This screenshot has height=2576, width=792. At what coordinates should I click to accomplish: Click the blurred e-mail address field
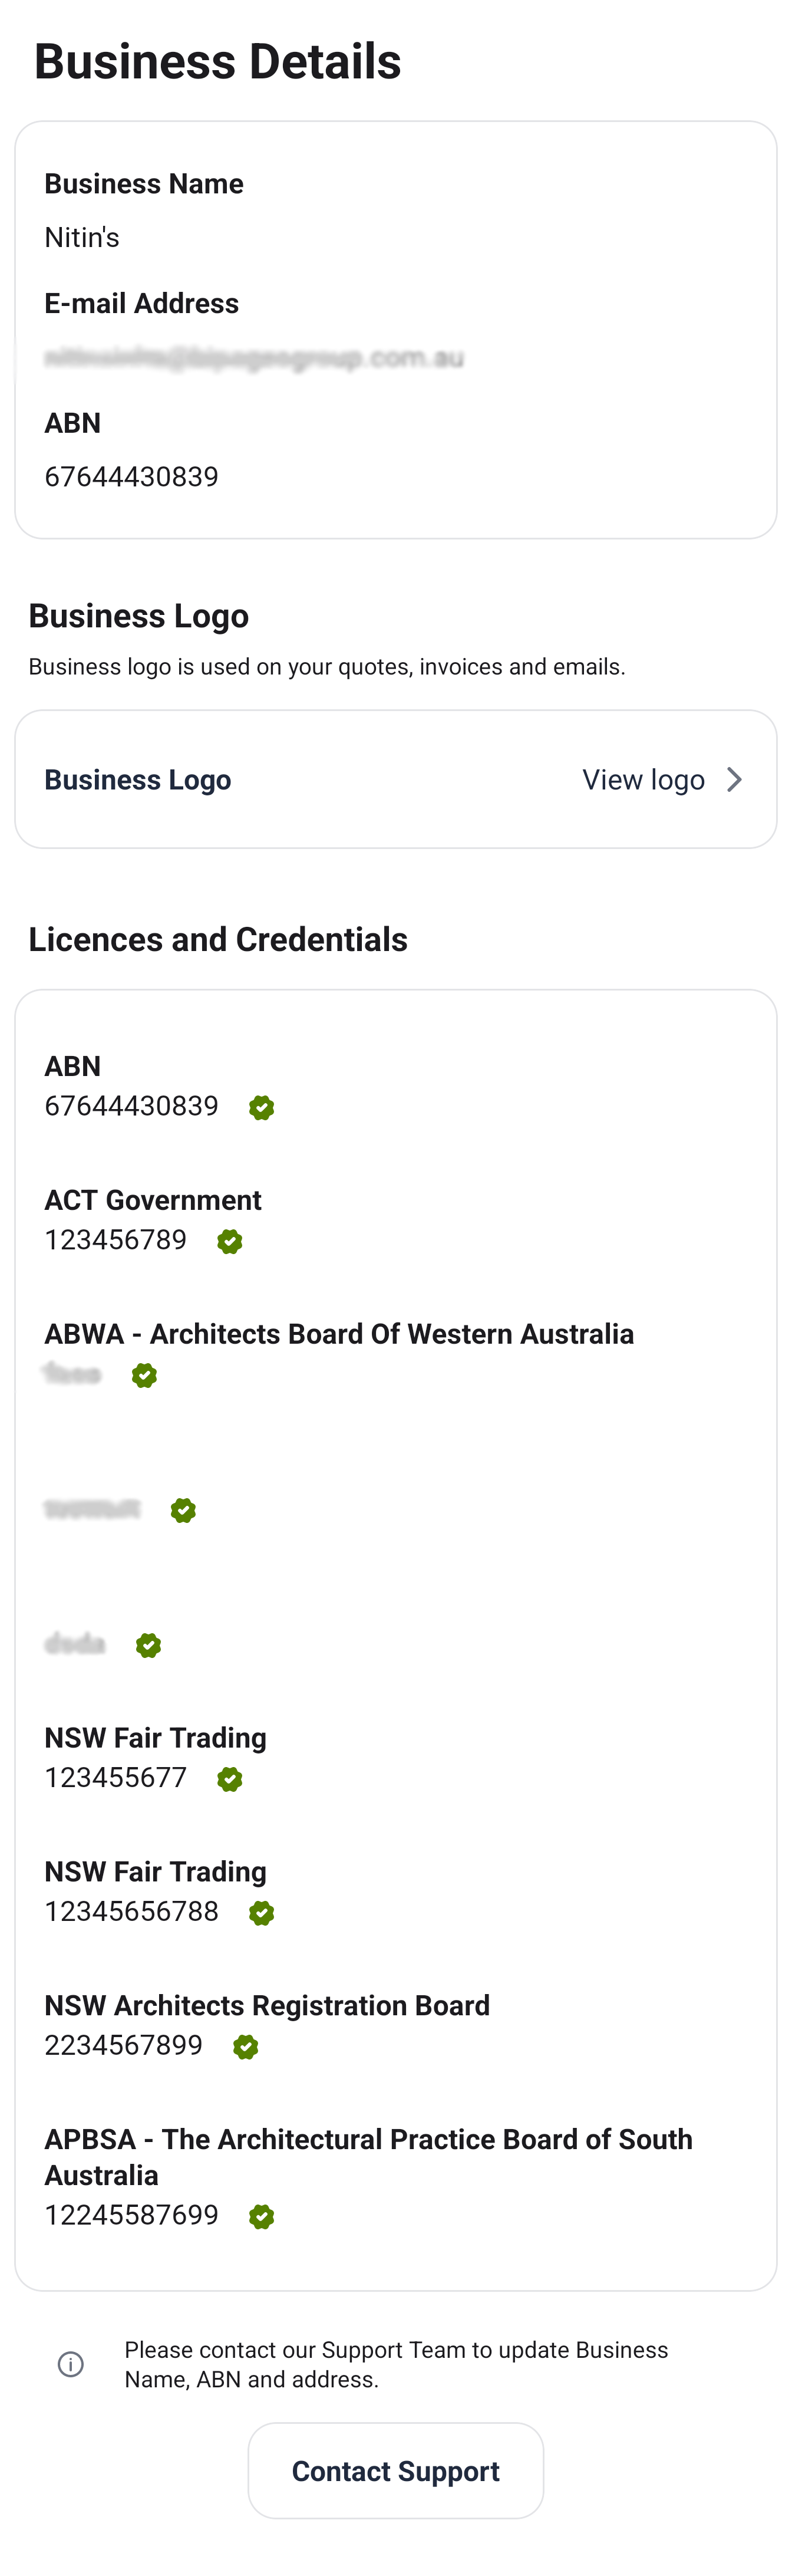pos(254,358)
